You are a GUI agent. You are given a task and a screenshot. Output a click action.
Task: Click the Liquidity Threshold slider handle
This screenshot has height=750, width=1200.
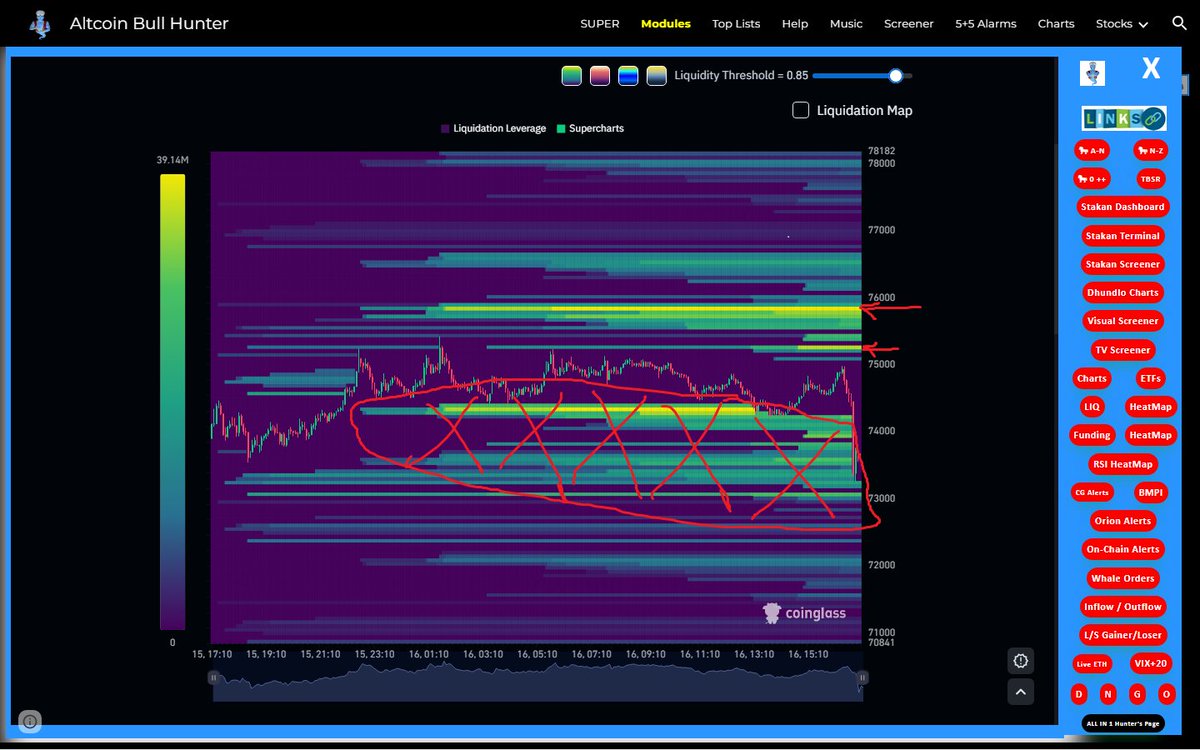[x=895, y=75]
